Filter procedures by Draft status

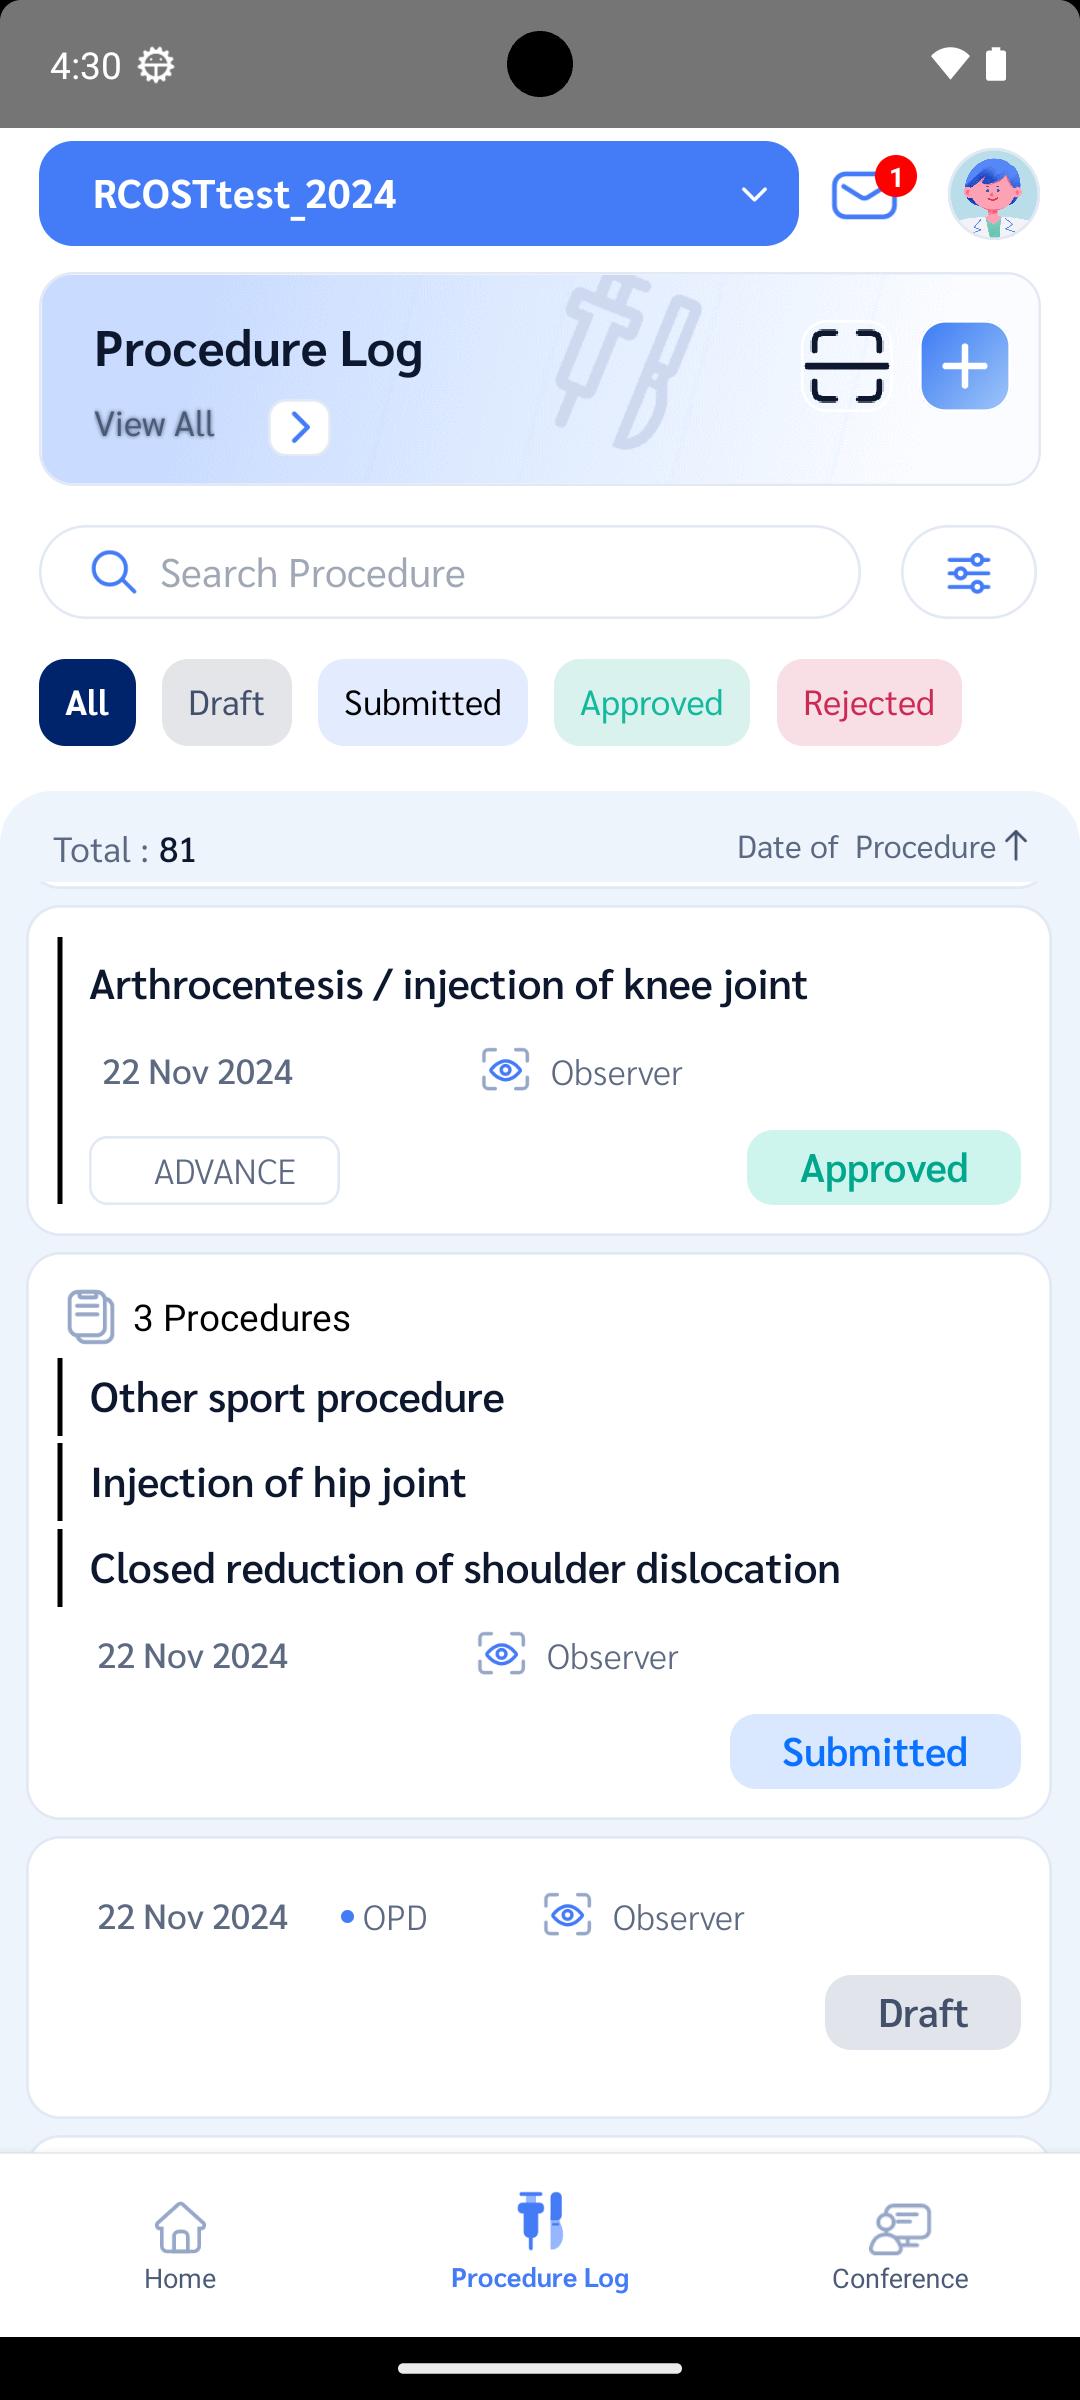[227, 702]
